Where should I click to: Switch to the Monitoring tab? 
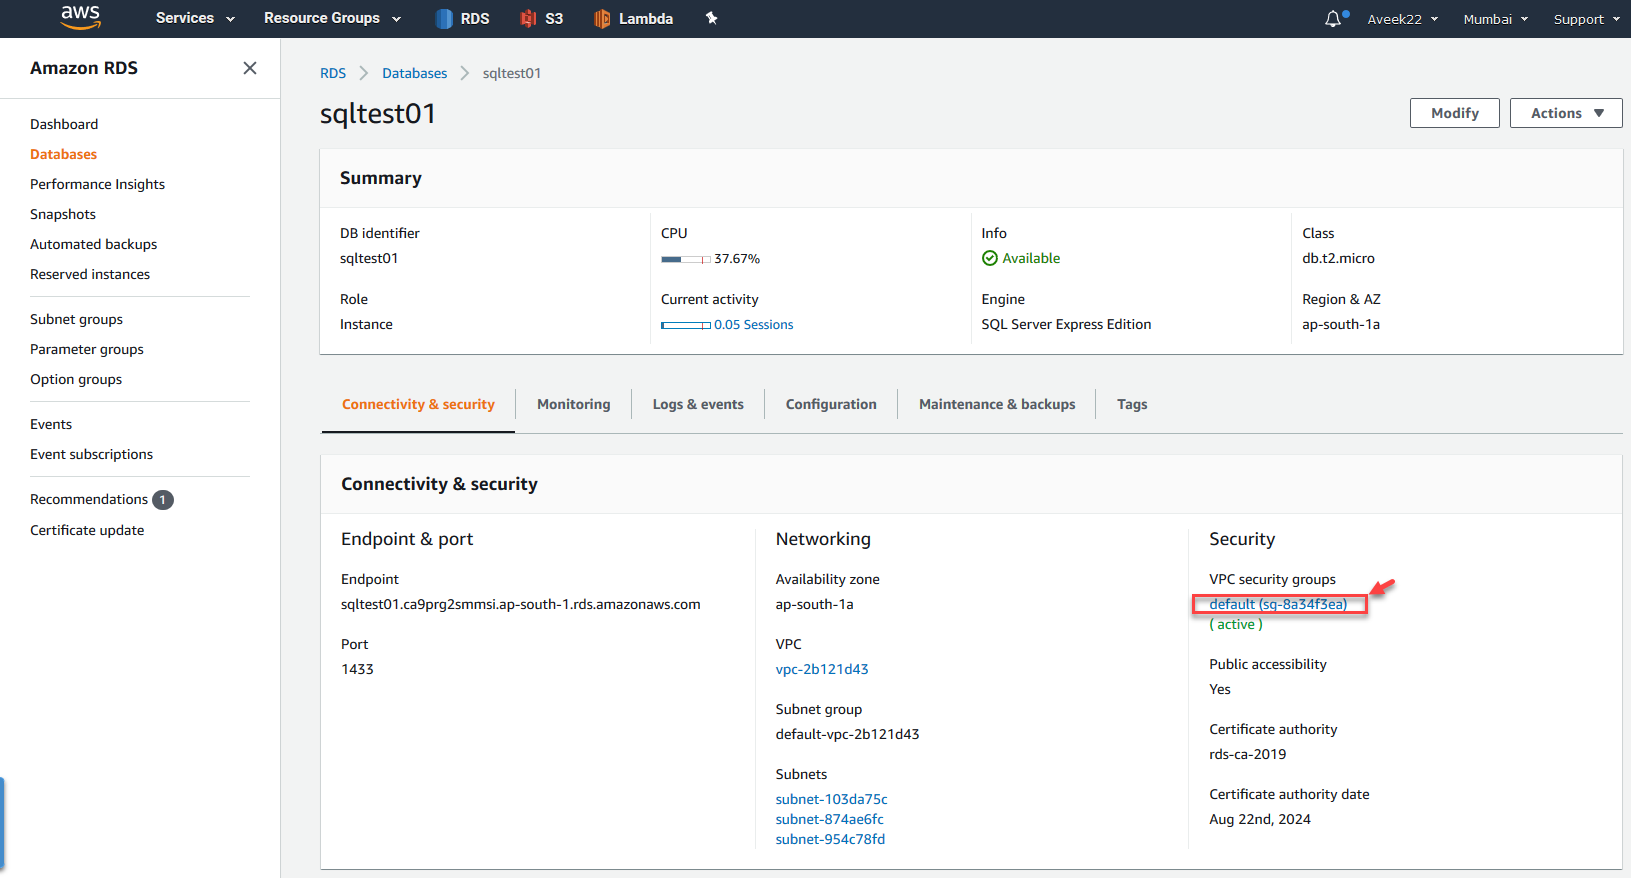(573, 404)
